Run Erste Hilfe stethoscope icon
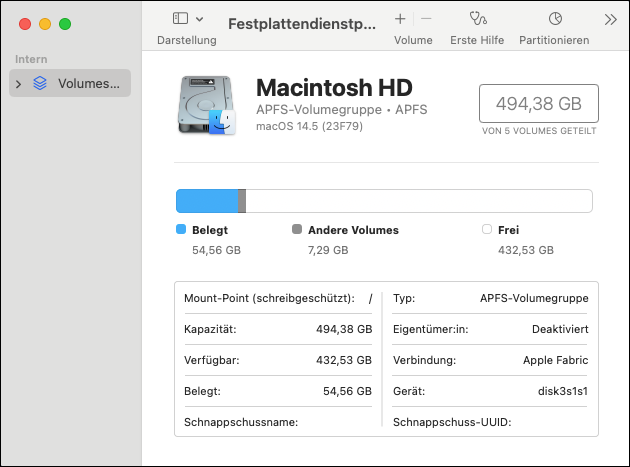The image size is (630, 467). (478, 18)
